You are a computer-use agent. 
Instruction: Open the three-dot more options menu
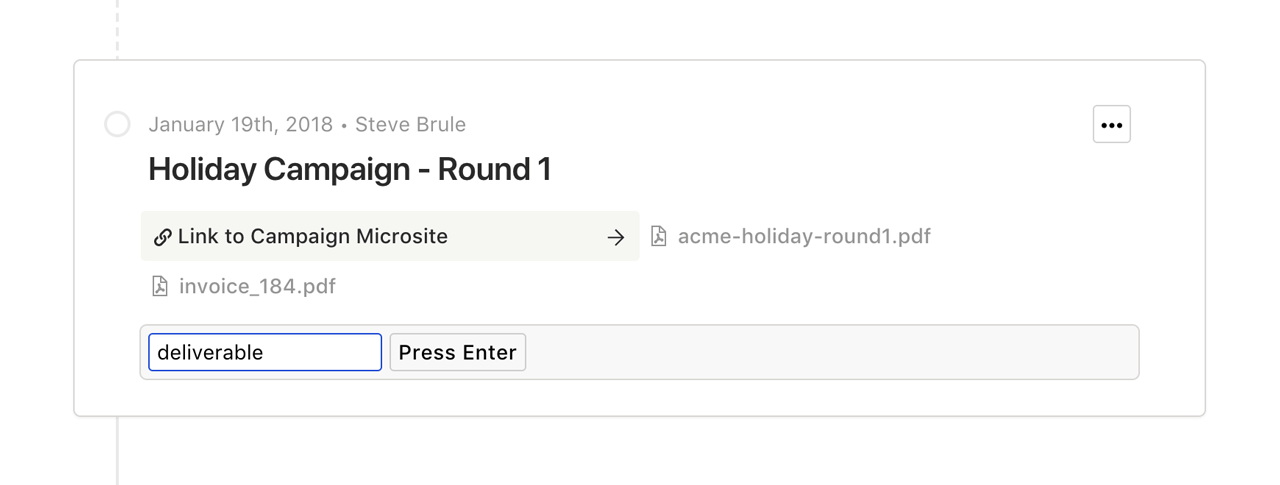point(1111,125)
